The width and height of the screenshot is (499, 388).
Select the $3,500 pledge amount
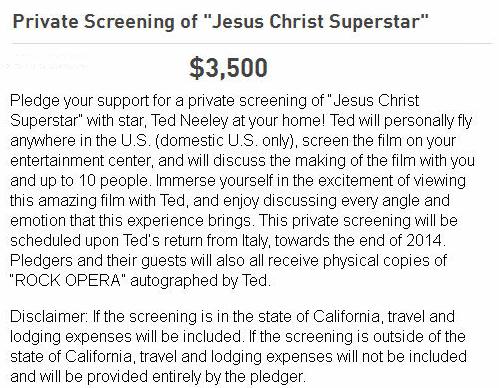tap(228, 68)
